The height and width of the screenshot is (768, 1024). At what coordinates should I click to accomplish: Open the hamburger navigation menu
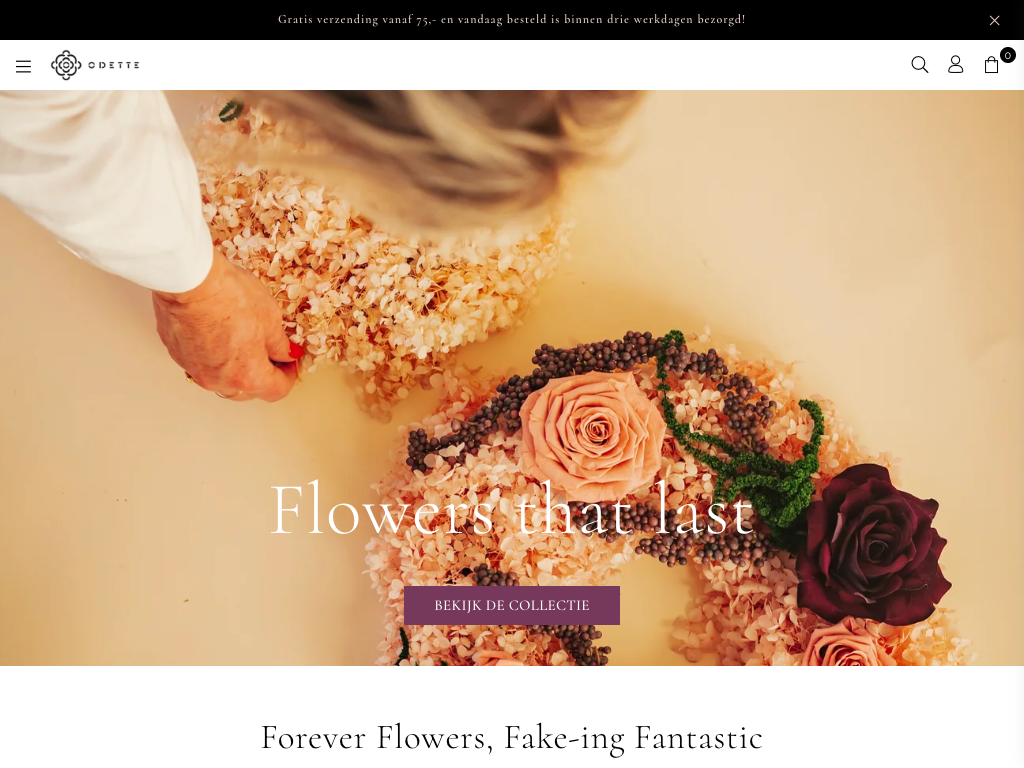(24, 66)
